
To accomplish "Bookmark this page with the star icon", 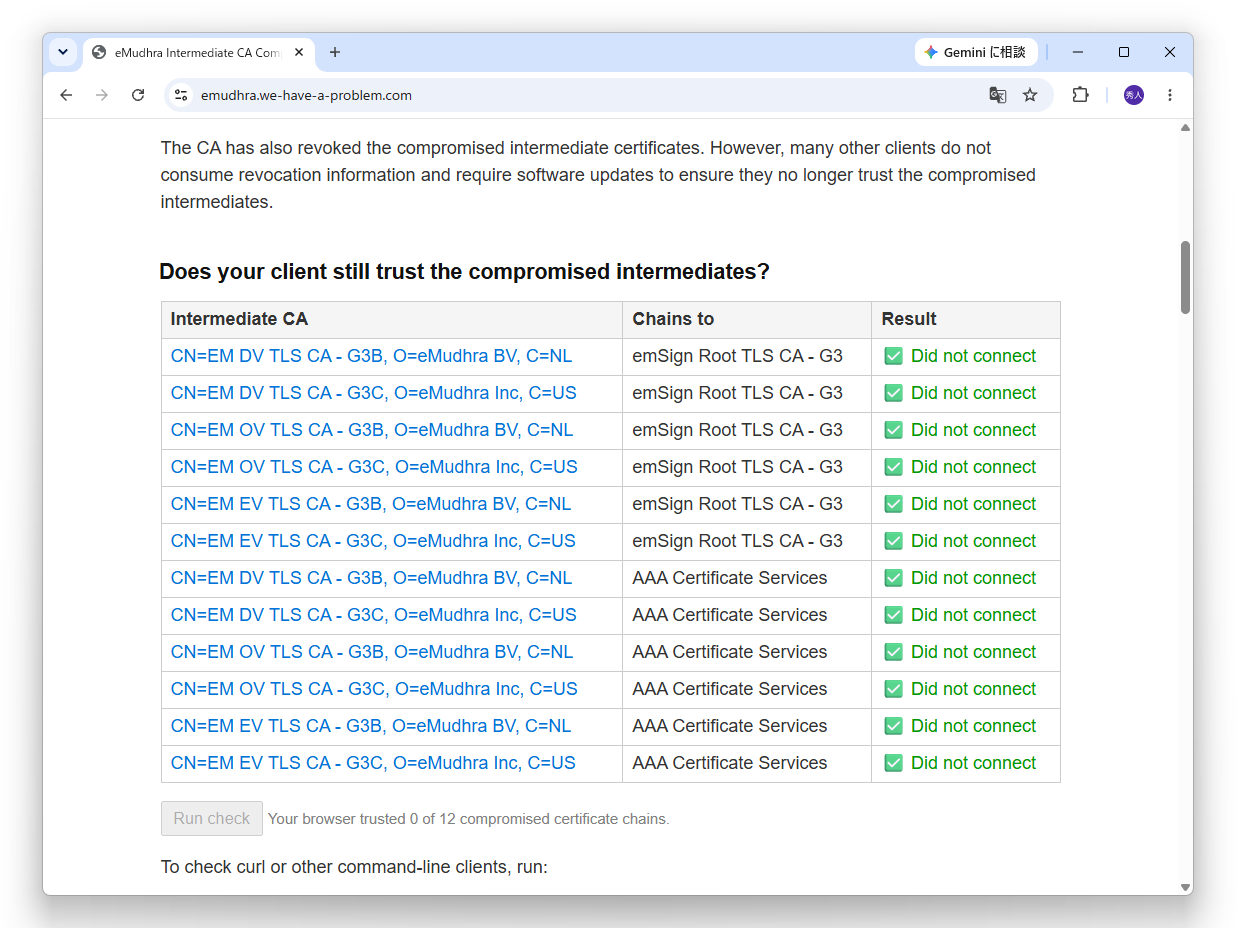I will tap(1030, 95).
